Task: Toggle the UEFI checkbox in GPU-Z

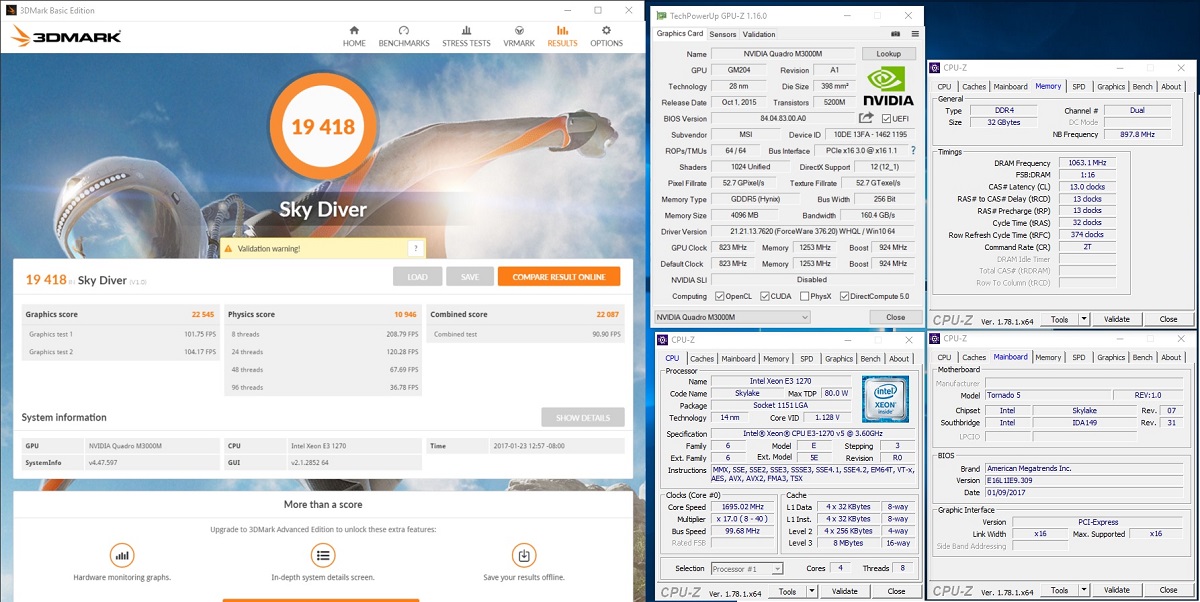Action: [886, 119]
